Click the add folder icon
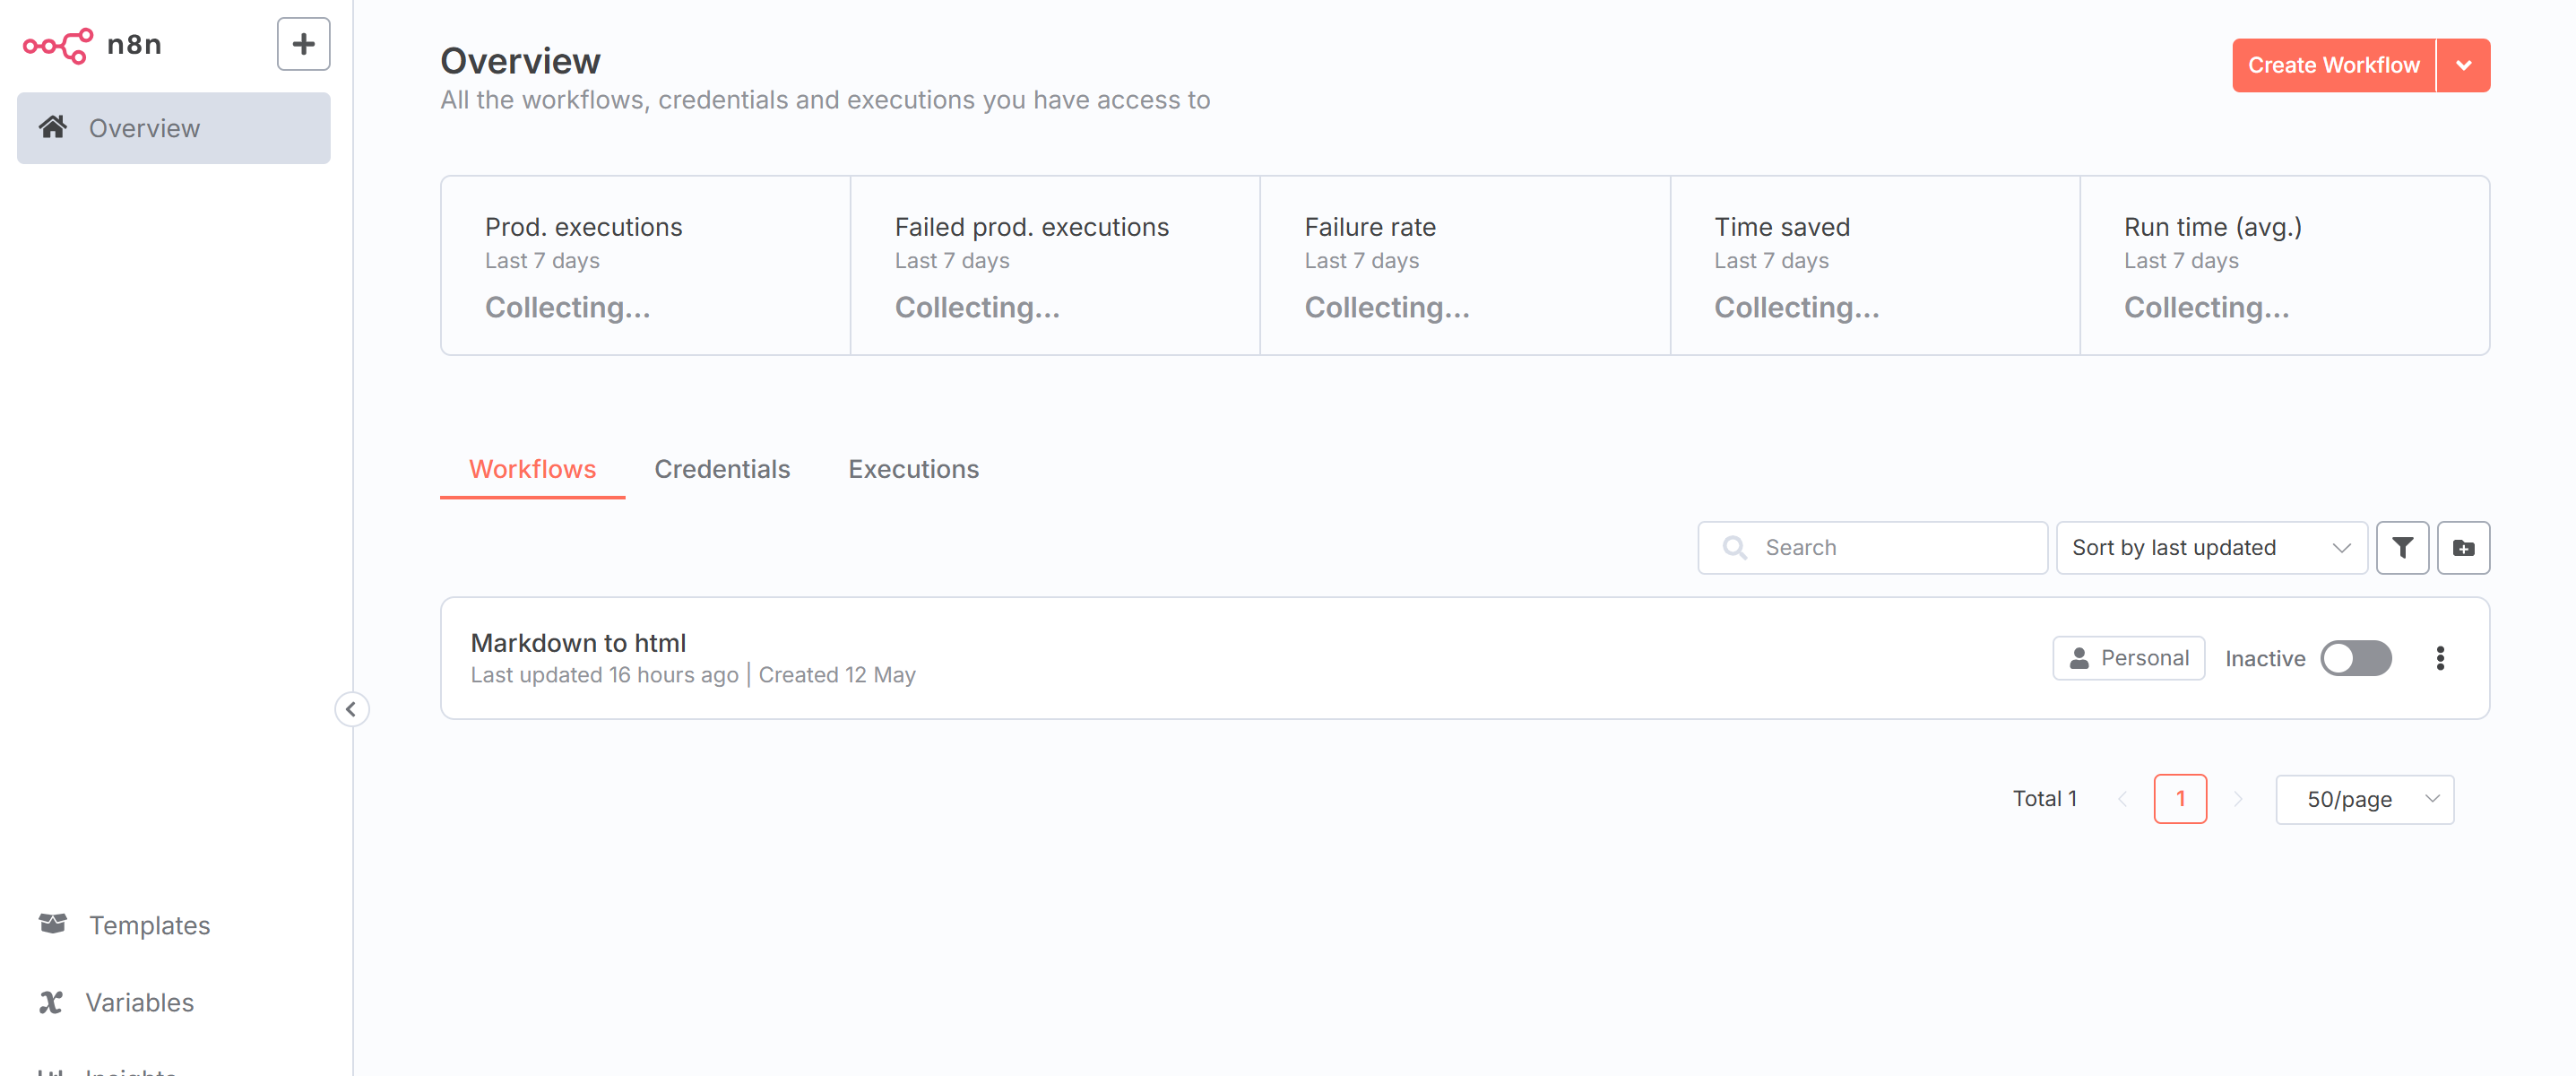 [x=2463, y=547]
